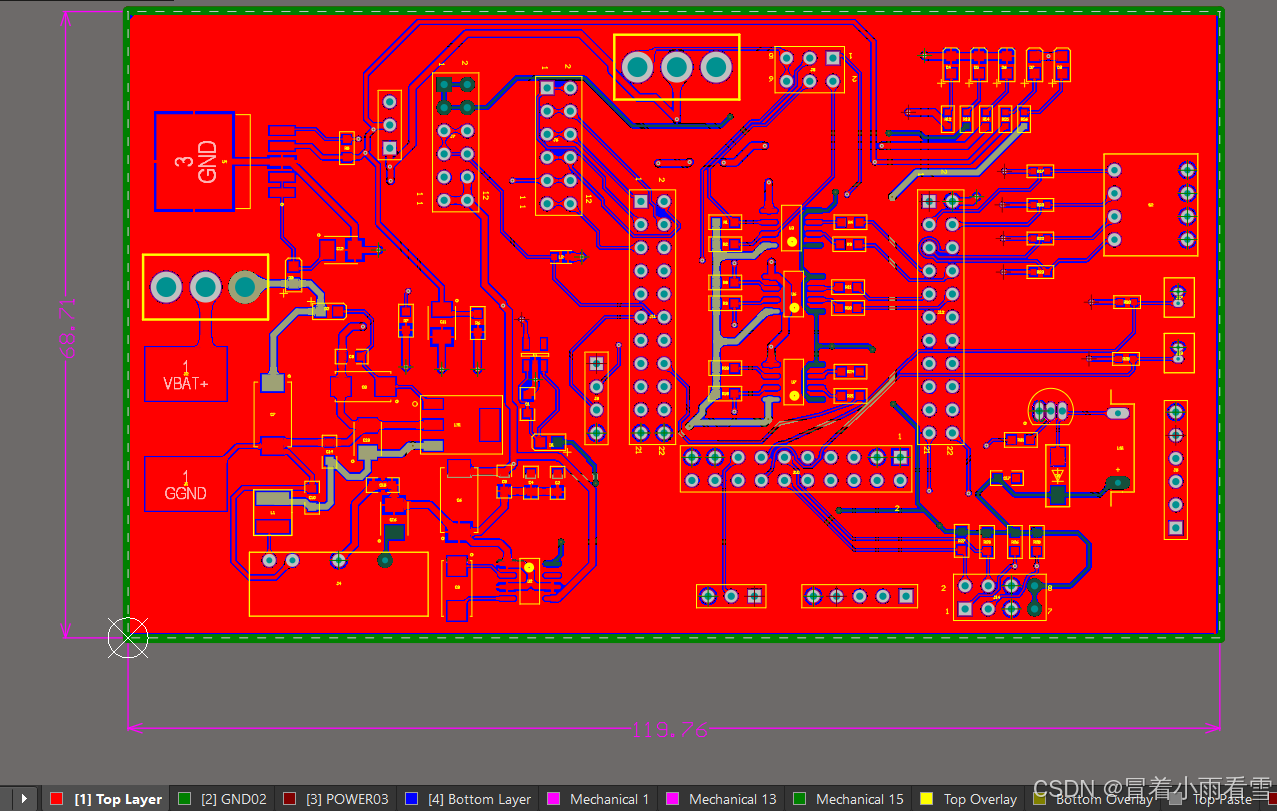Click the yellow swatch next to Top Overlay

pyautogui.click(x=928, y=799)
